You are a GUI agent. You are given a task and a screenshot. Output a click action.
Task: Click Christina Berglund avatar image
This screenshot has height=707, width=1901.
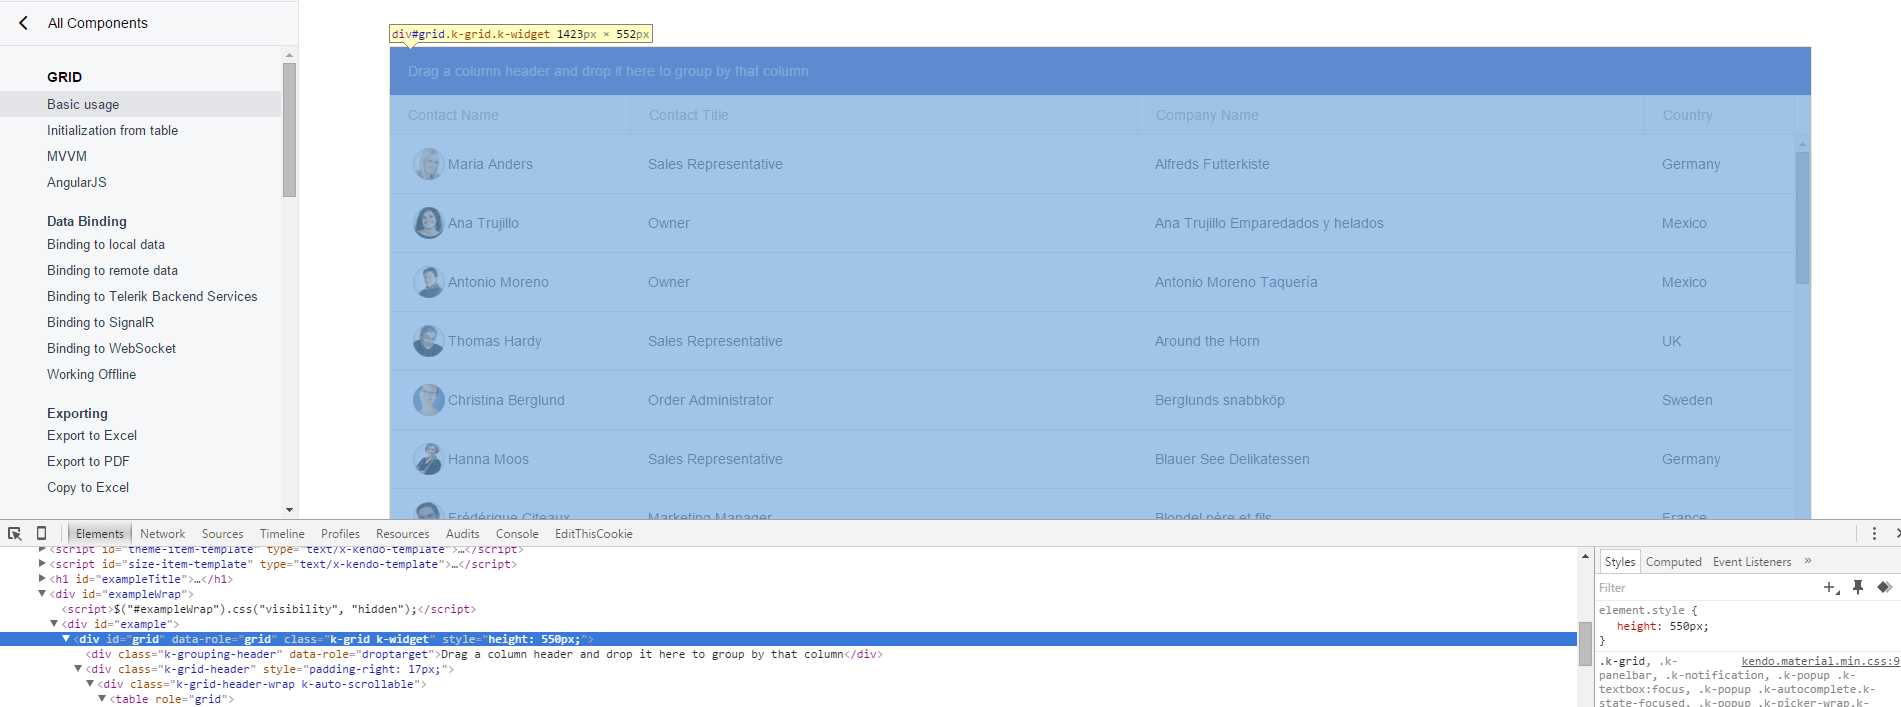(428, 400)
